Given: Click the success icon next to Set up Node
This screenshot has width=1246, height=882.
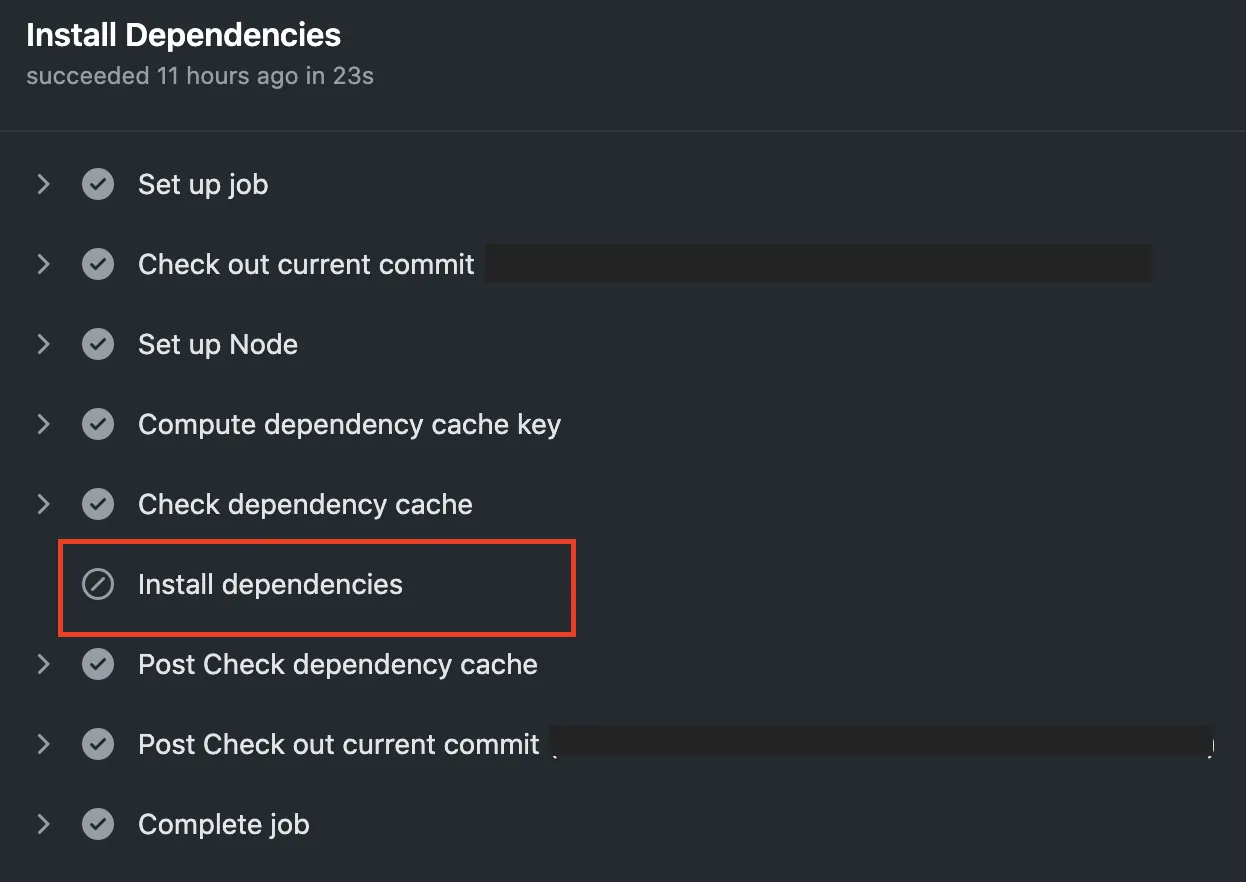Looking at the screenshot, I should pyautogui.click(x=98, y=345).
